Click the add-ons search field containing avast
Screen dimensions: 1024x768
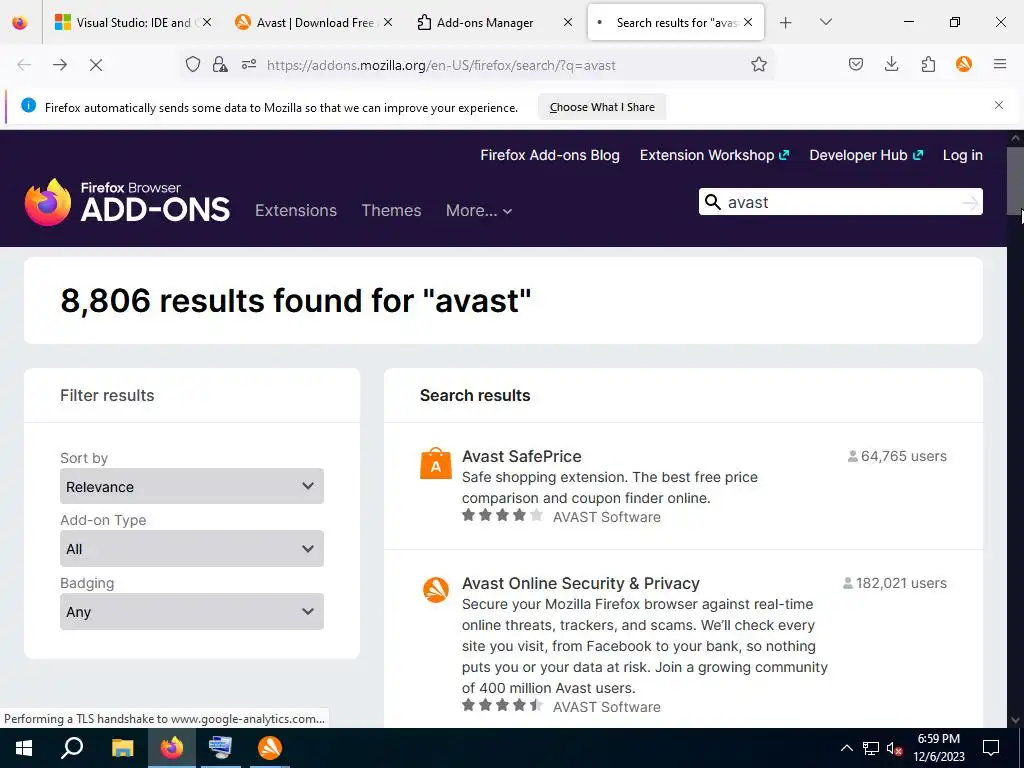(x=840, y=202)
